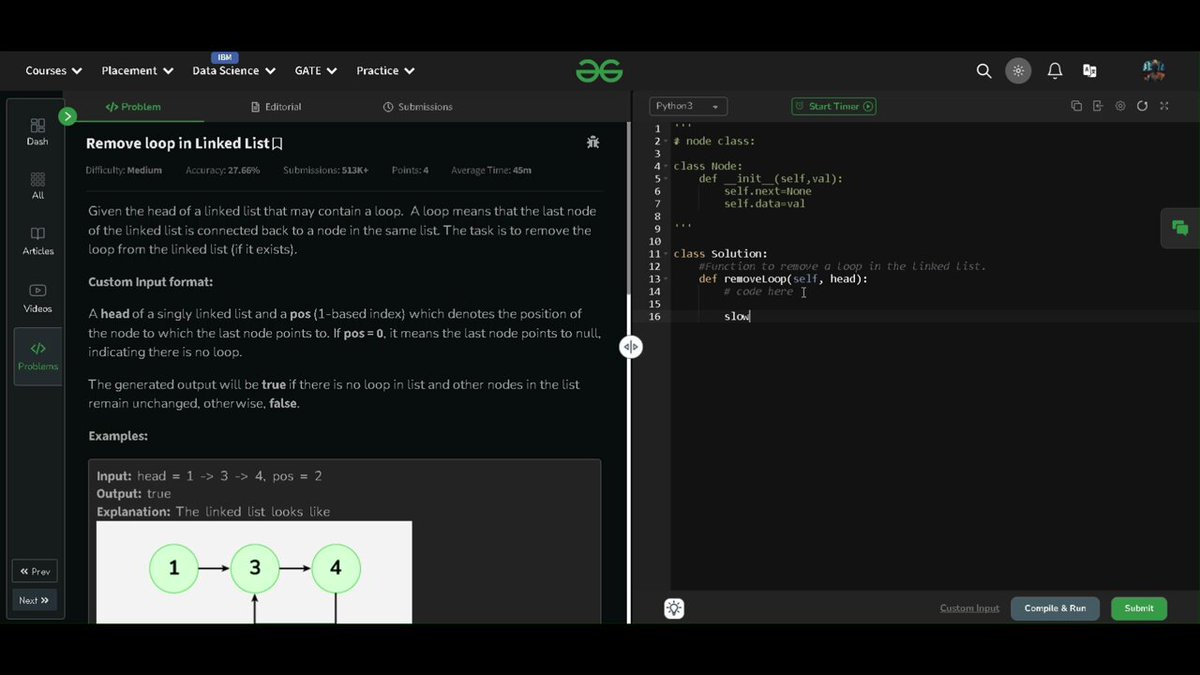Open the search icon in header
This screenshot has width=1200, height=675.
tap(984, 71)
